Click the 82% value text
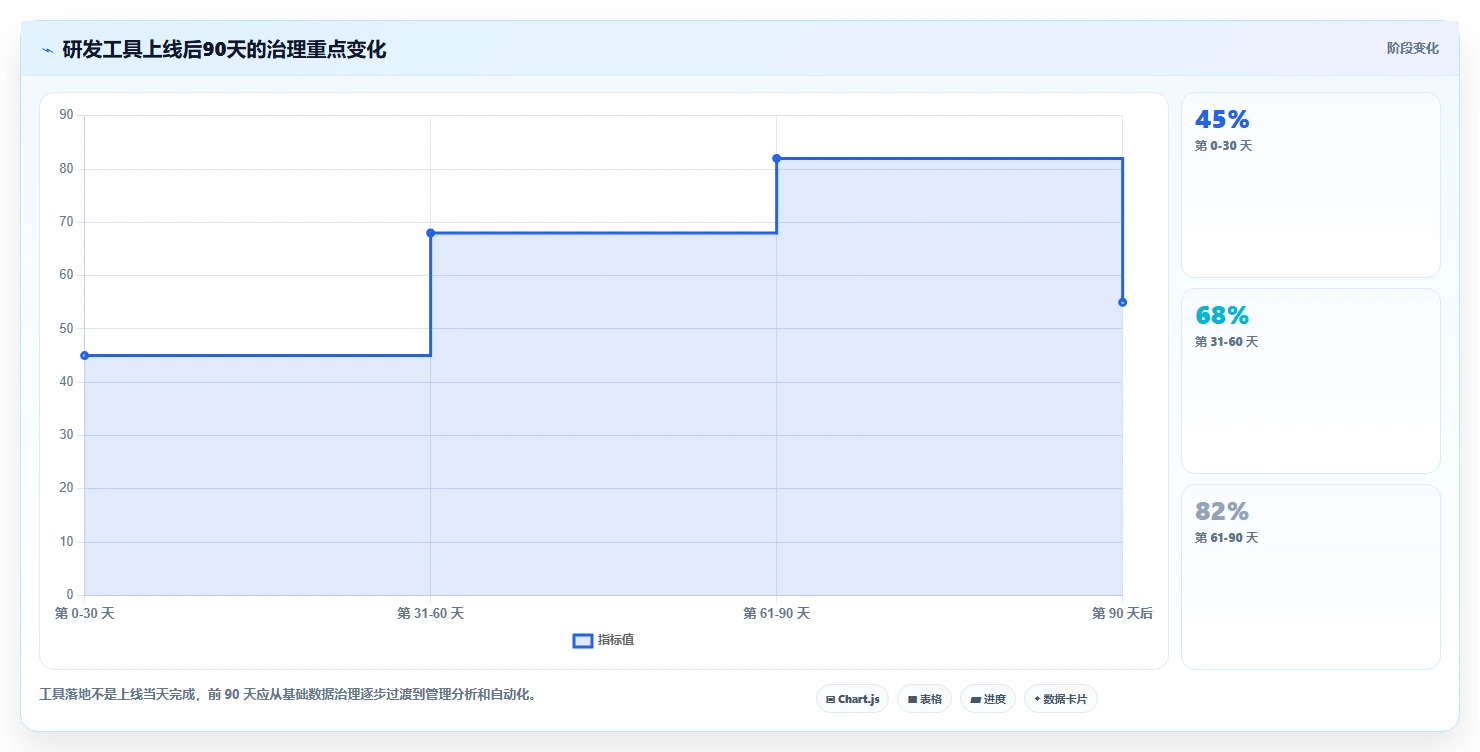Viewport: 1480px width, 752px height. [x=1222, y=512]
